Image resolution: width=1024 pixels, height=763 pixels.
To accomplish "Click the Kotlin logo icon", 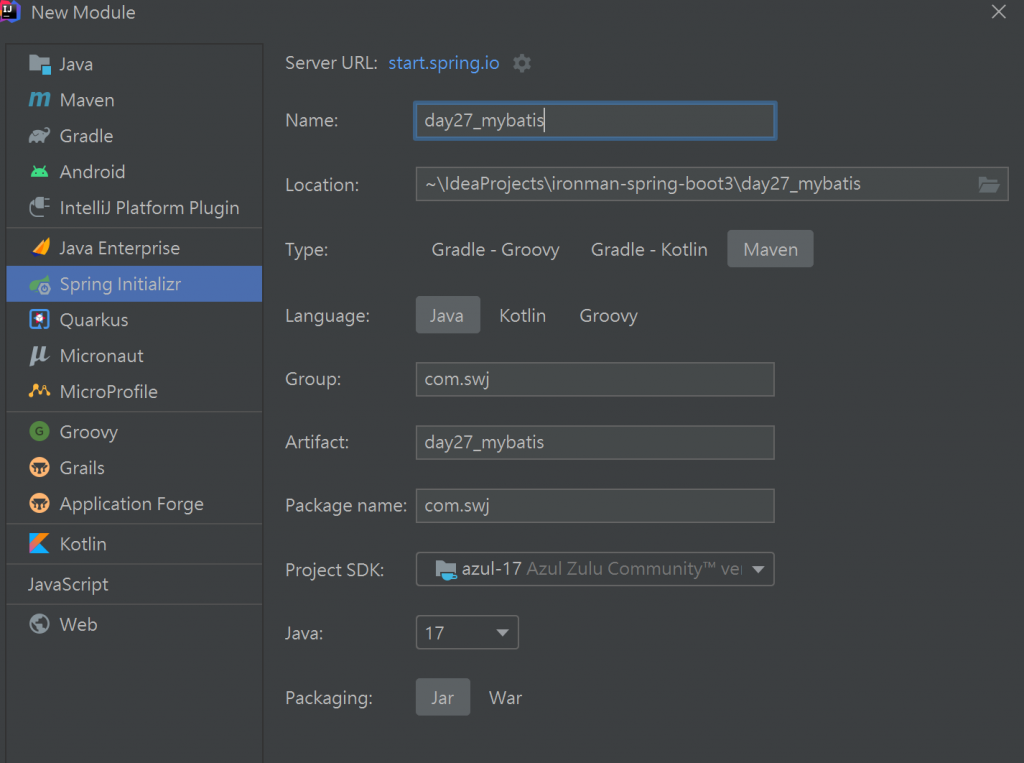I will pyautogui.click(x=40, y=544).
